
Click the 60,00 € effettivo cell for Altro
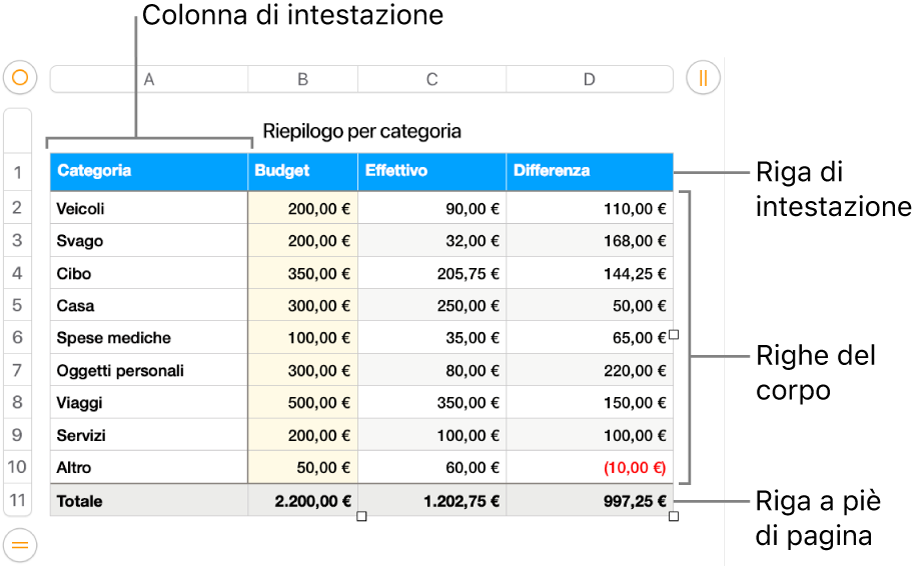(x=432, y=467)
